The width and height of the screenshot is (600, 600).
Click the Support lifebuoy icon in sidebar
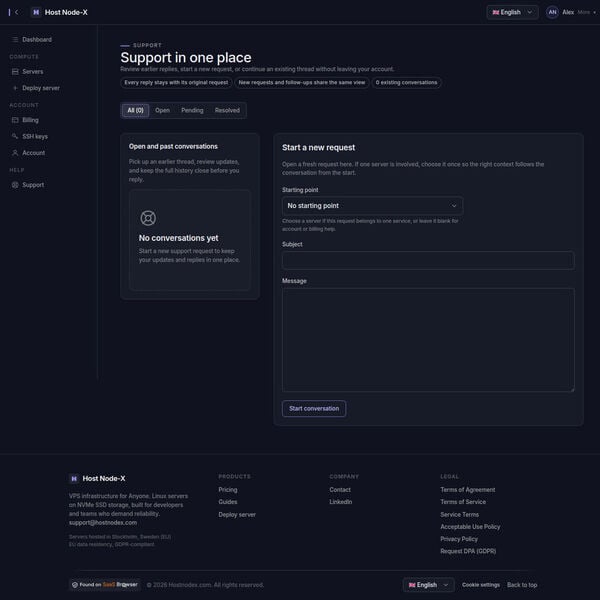tap(15, 185)
